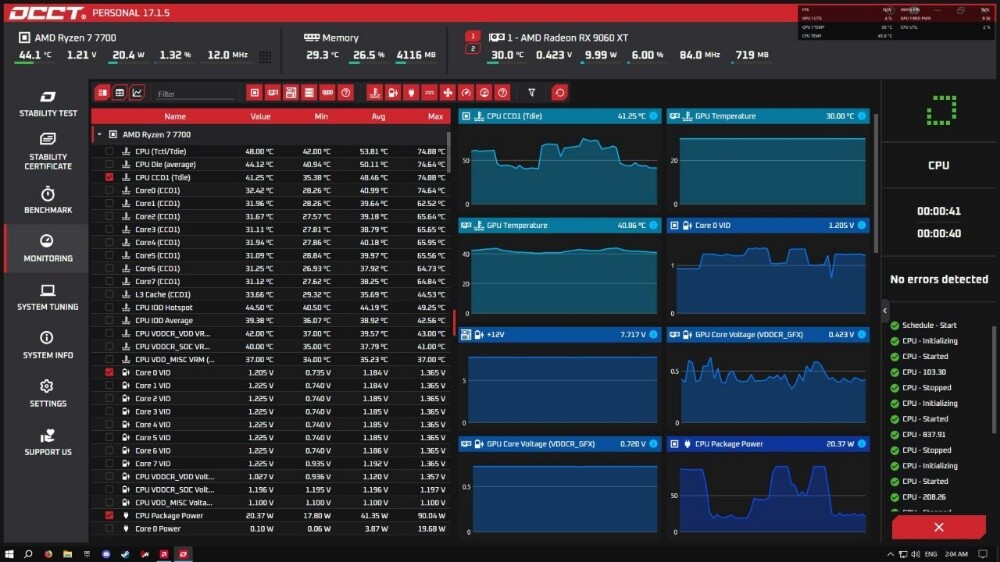Sort table by Min column
1000x562 pixels.
321,116
